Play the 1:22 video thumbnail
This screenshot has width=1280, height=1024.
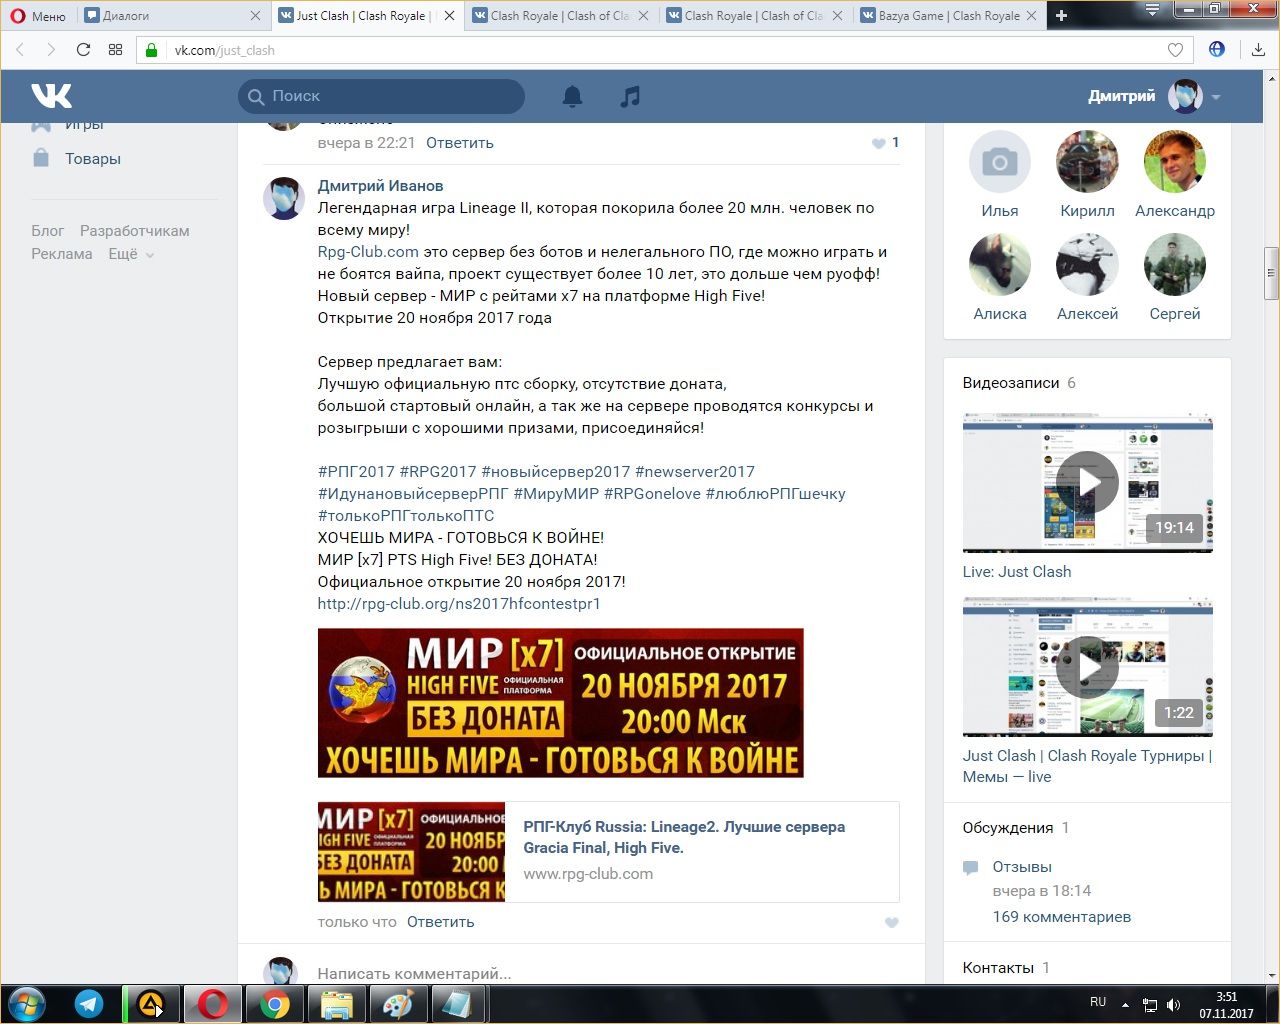point(1087,666)
